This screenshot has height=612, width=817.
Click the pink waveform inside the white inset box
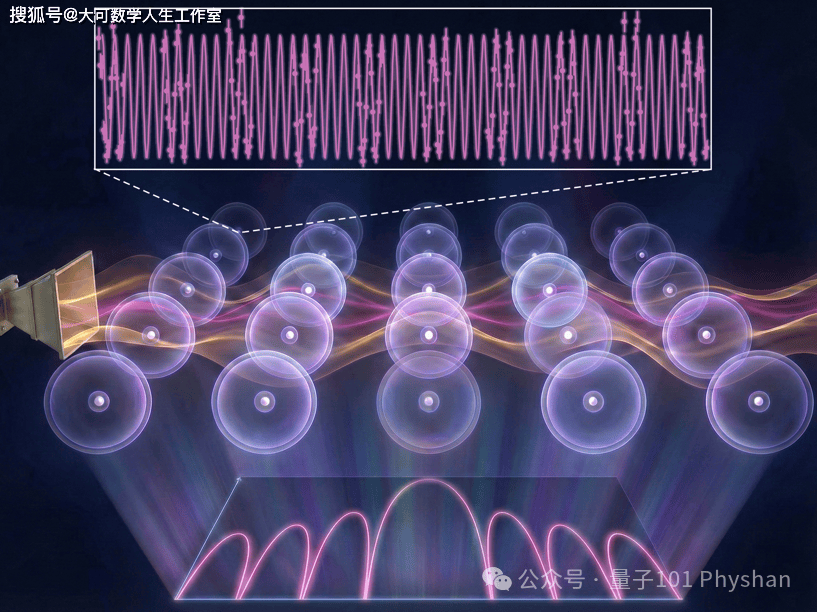[404, 89]
